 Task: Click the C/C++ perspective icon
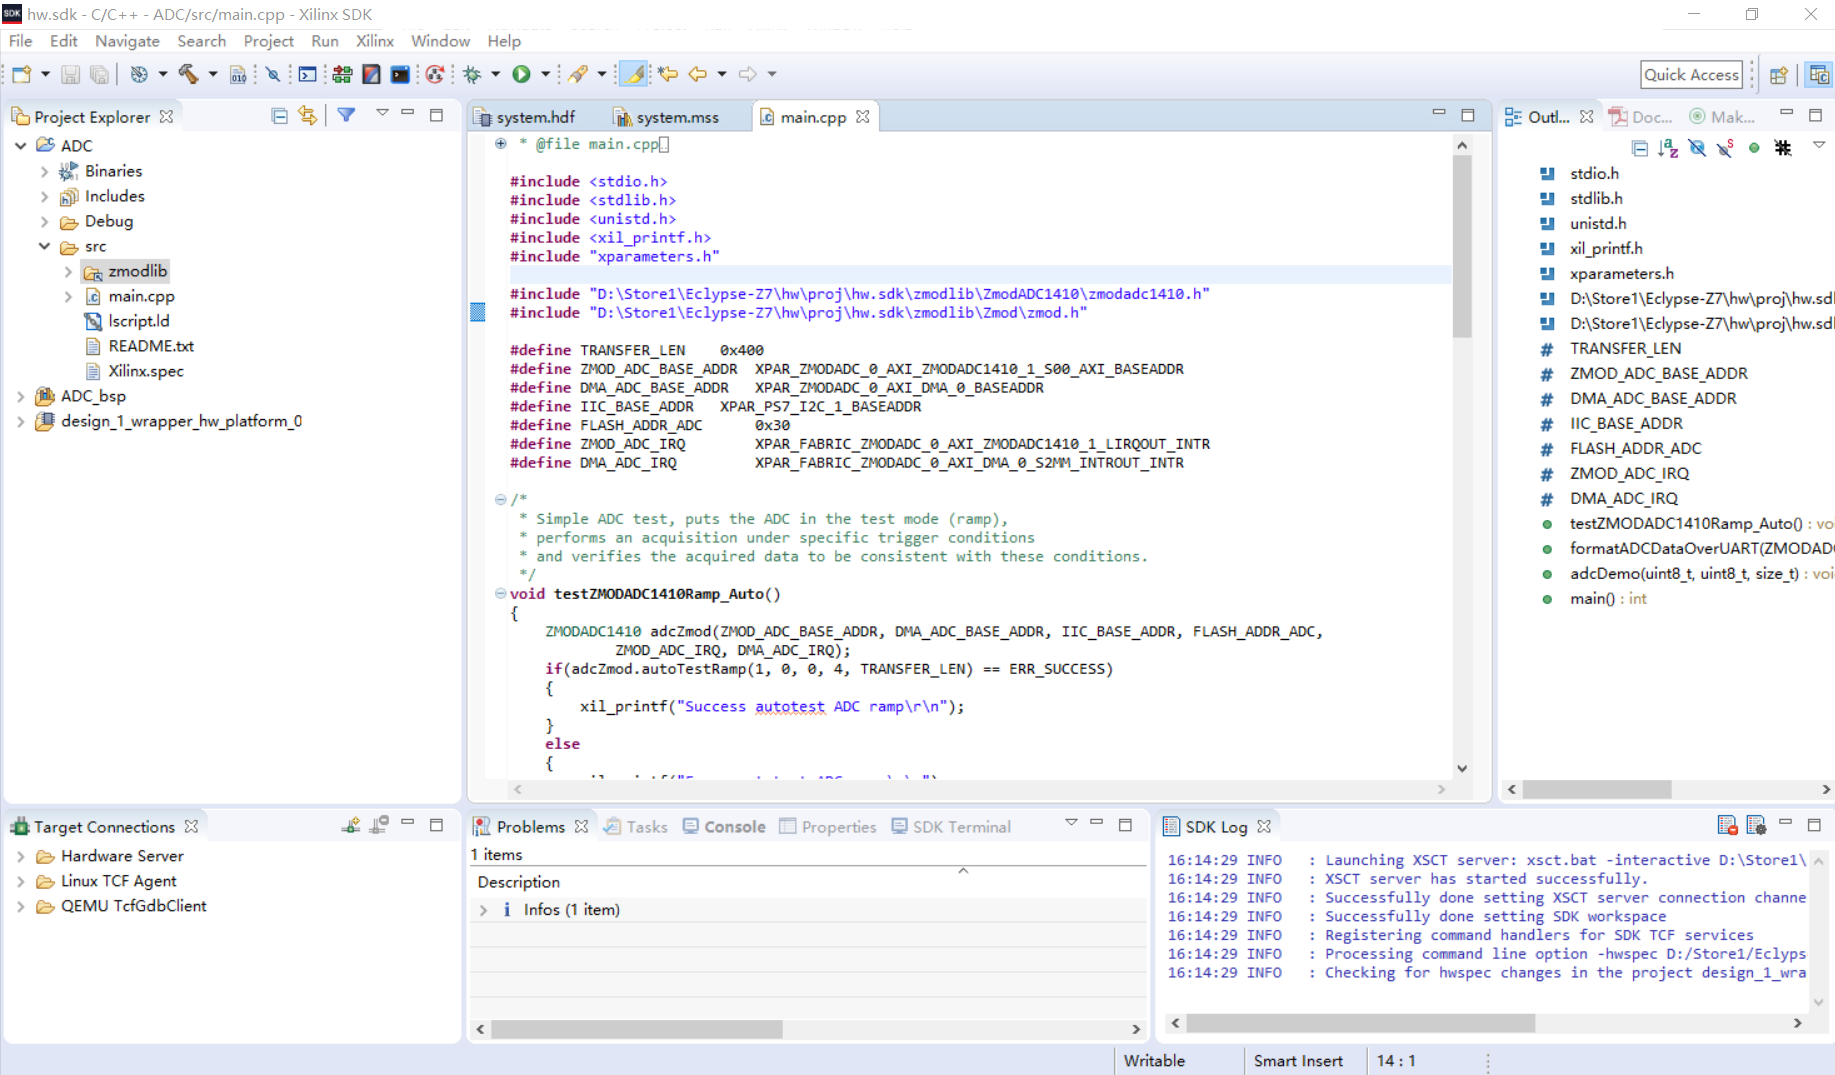click(1819, 75)
